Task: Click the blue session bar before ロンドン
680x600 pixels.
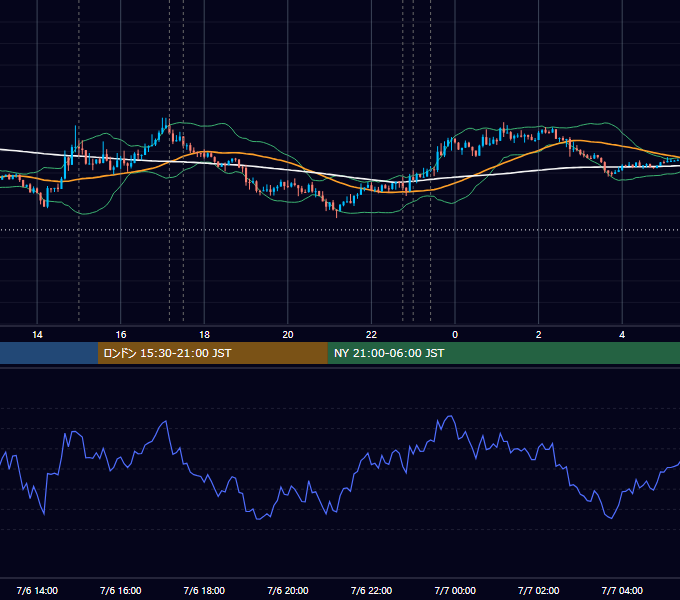Action: click(49, 353)
